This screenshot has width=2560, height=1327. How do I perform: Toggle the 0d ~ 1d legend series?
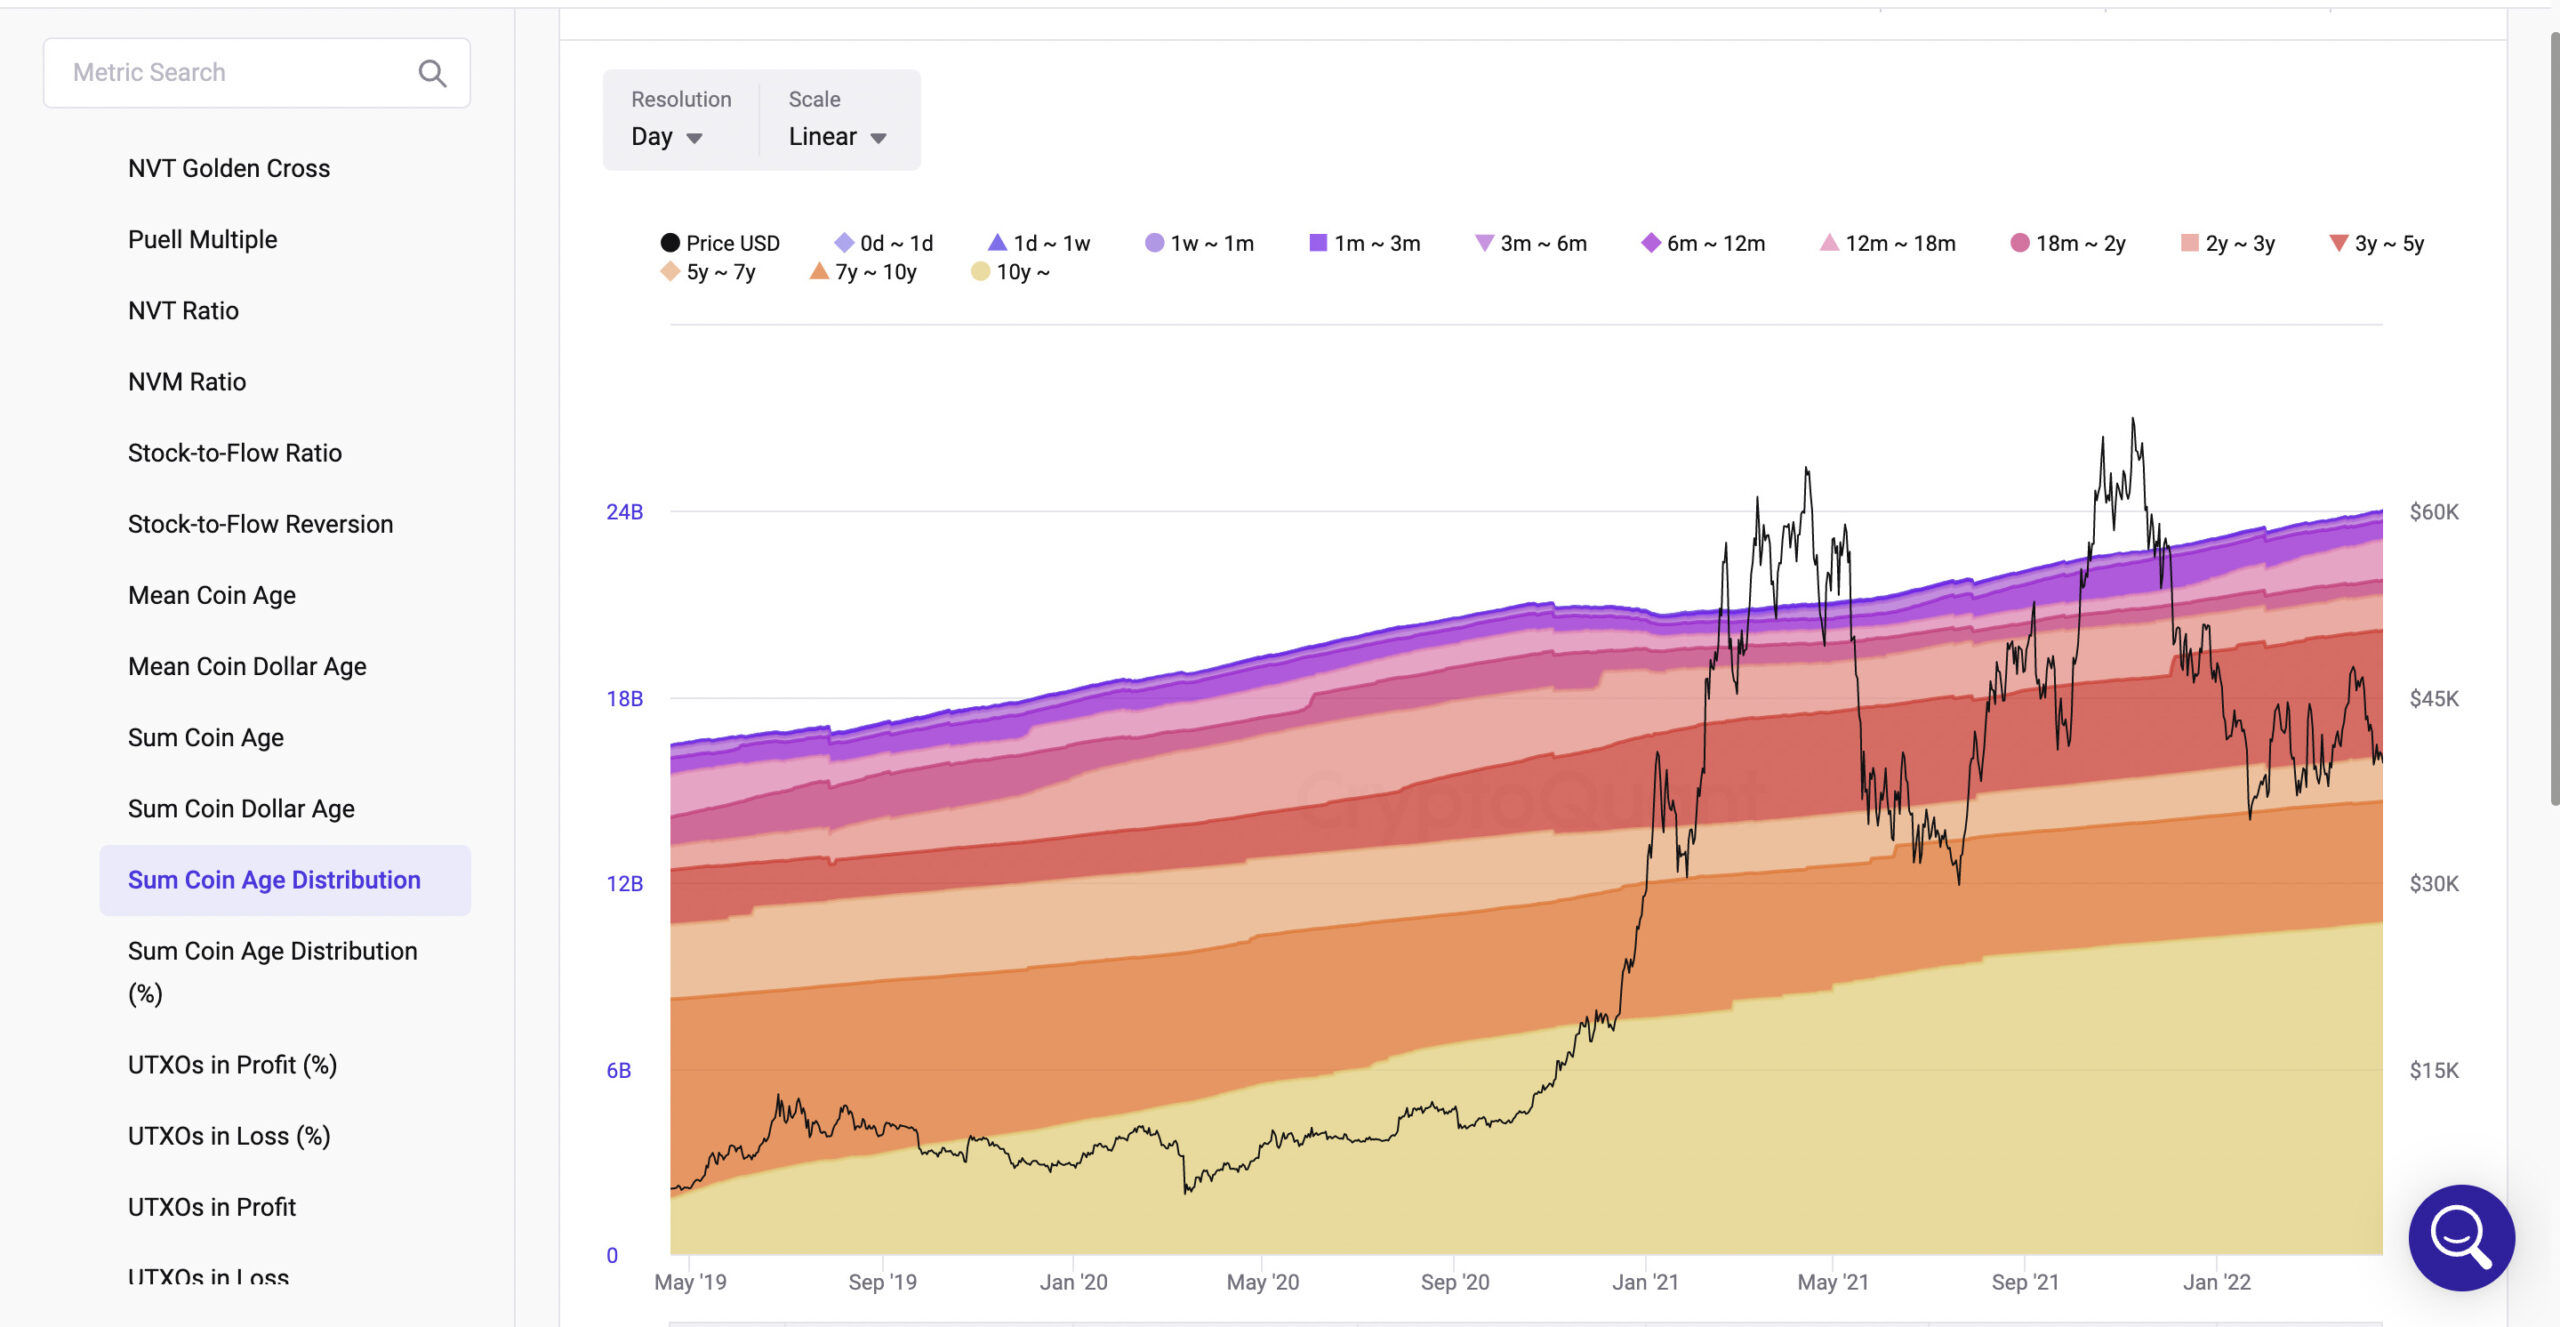pyautogui.click(x=884, y=243)
